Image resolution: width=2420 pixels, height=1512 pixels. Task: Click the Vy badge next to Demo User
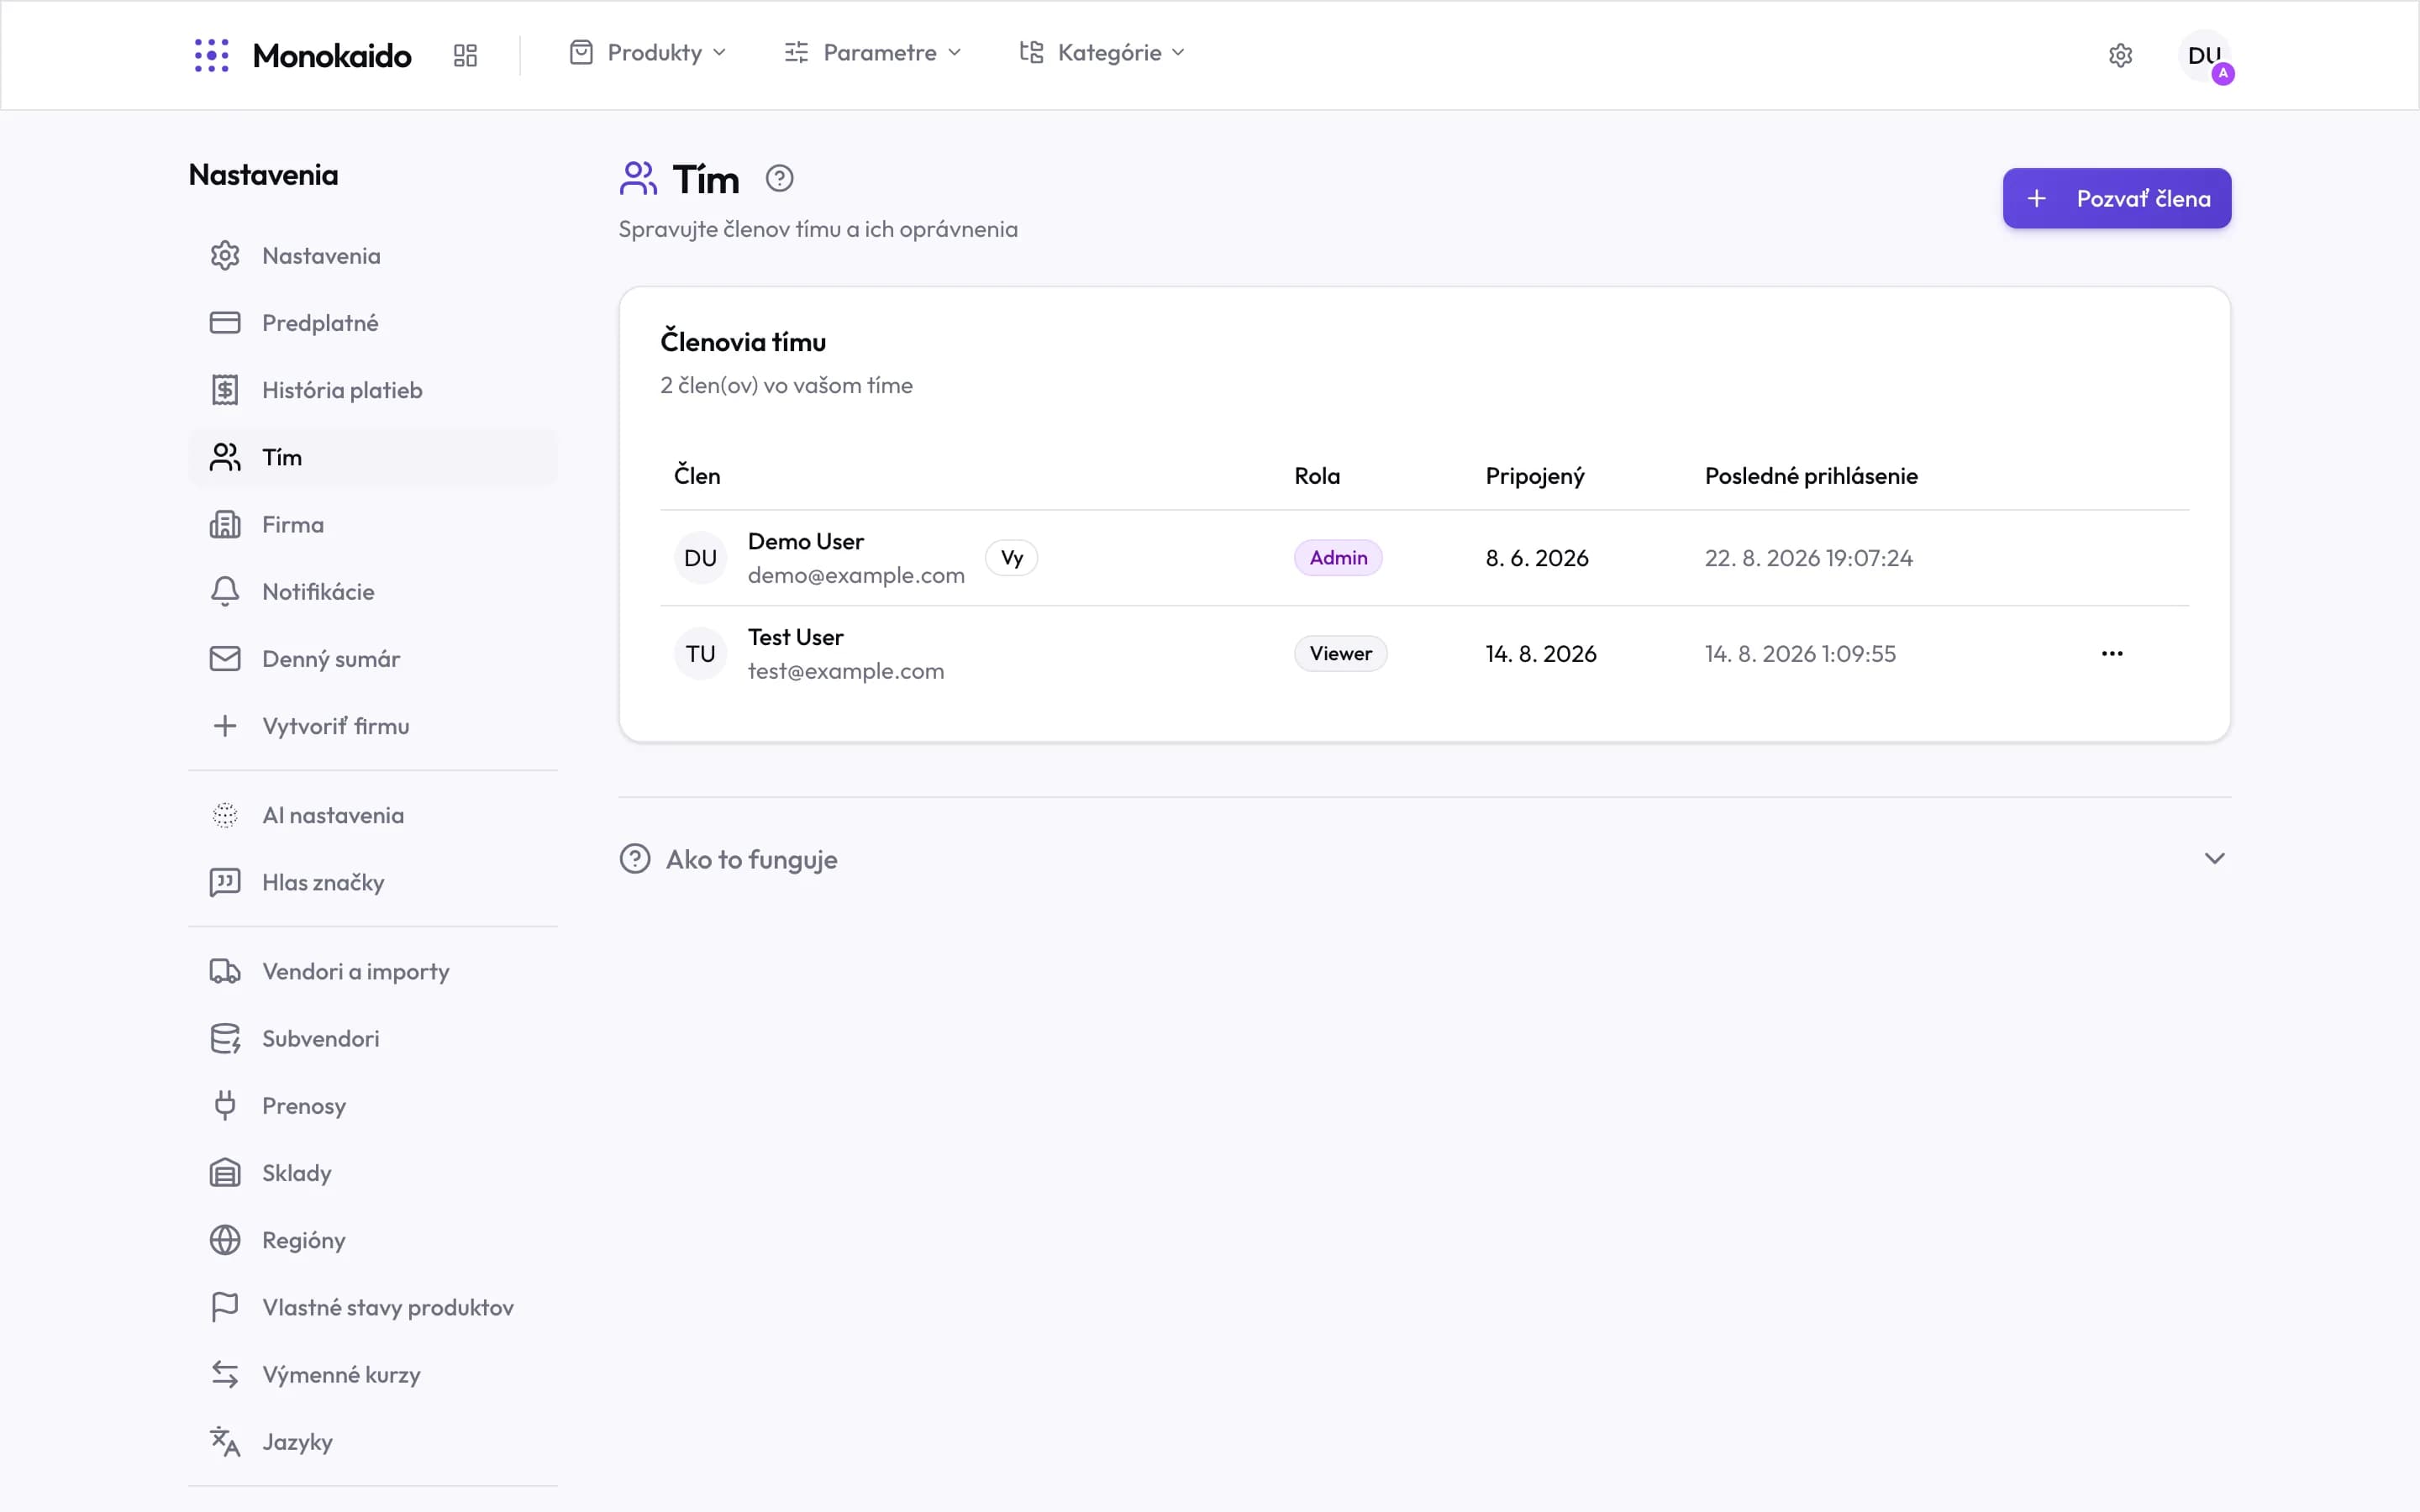coord(1011,558)
